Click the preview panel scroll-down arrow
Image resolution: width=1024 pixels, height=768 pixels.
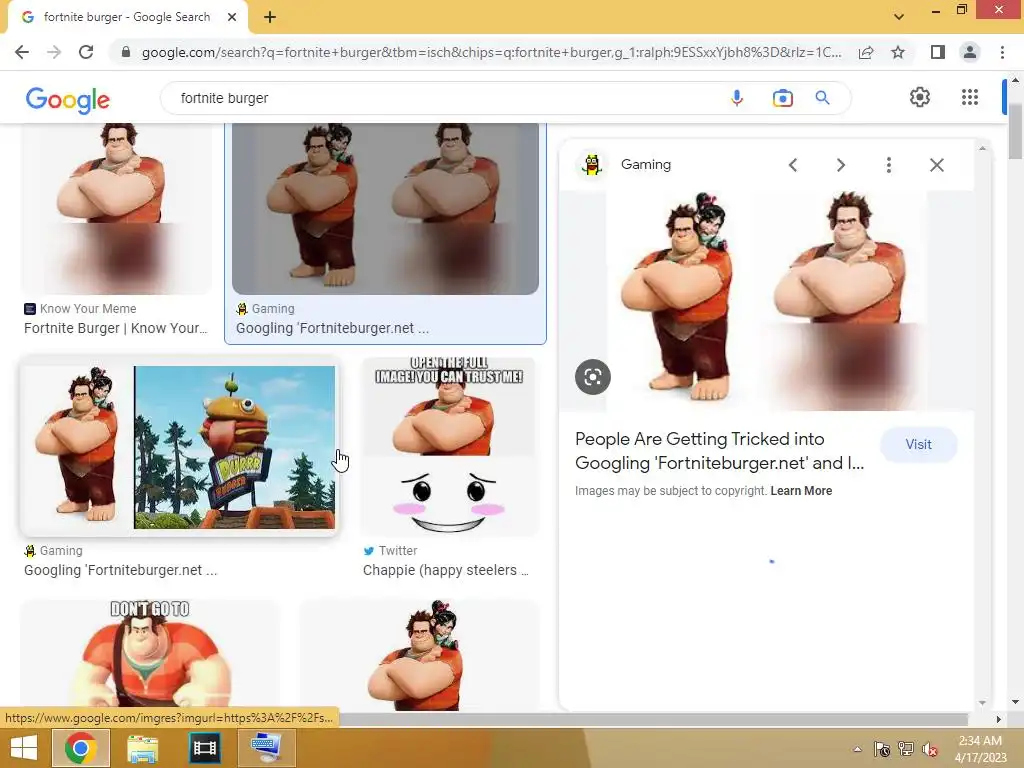click(x=982, y=703)
